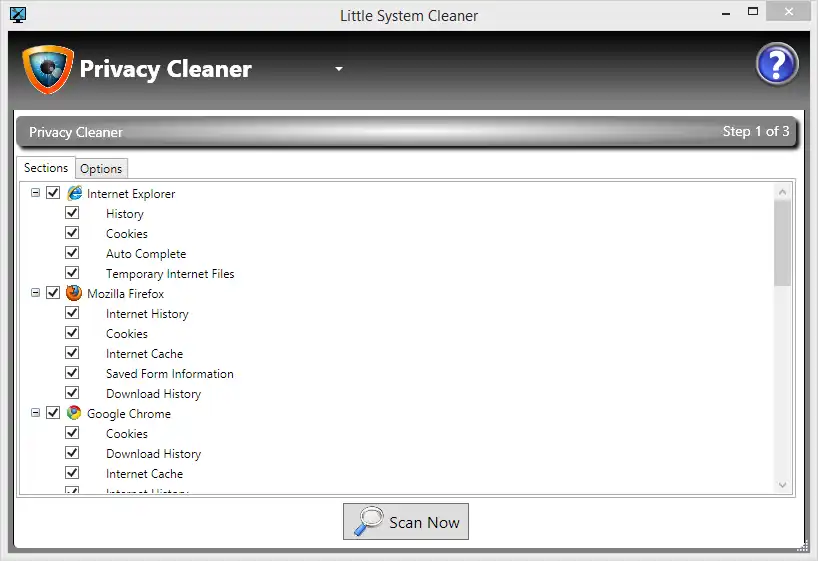Click the scrollbar down arrow
This screenshot has height=561, width=818.
782,485
